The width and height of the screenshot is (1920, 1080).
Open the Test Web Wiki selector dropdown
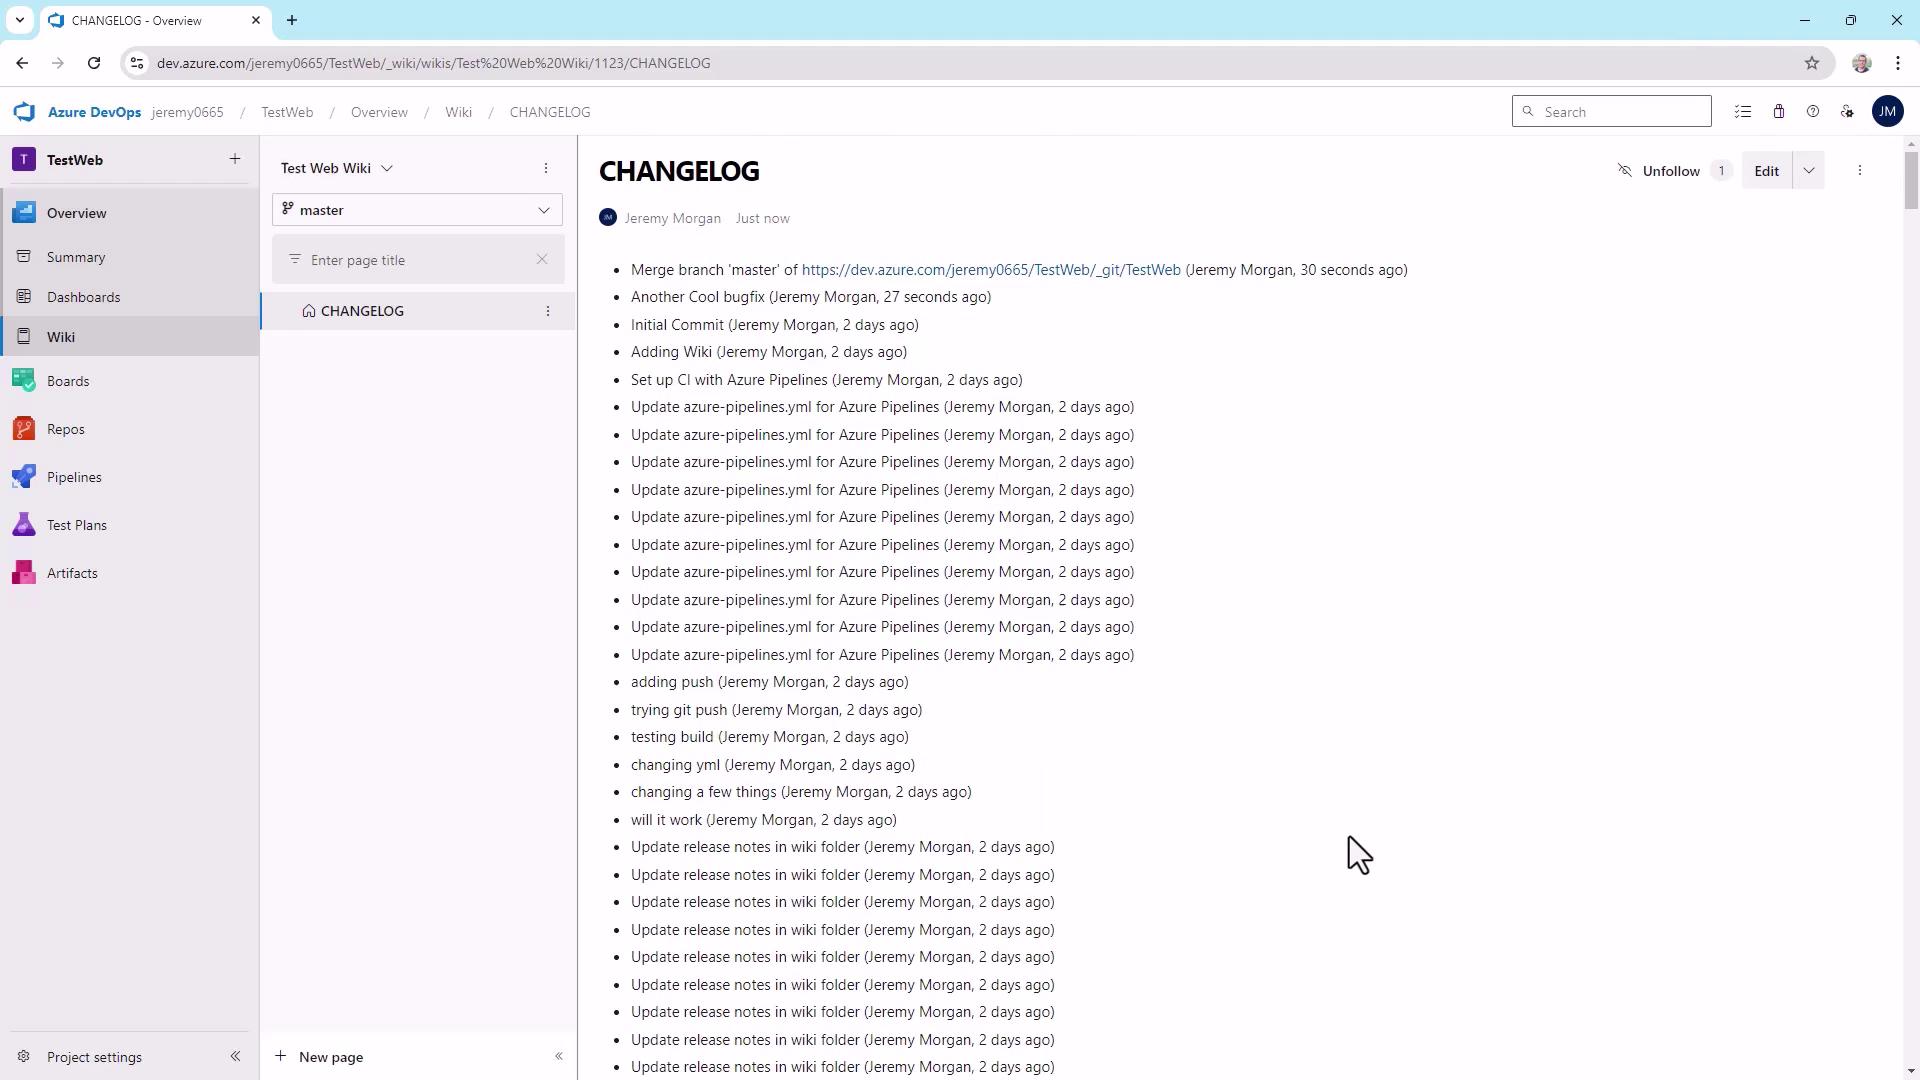pyautogui.click(x=337, y=168)
